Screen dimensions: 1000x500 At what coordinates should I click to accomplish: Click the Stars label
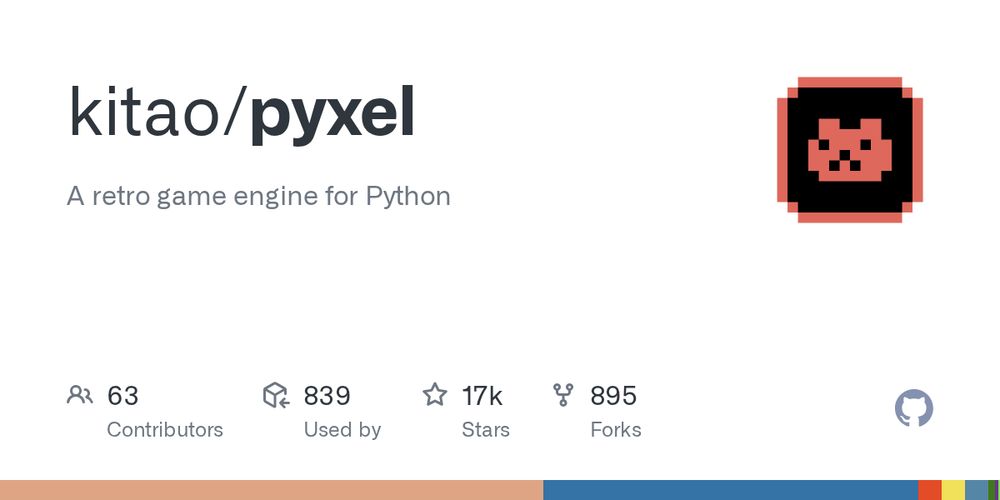pos(485,430)
